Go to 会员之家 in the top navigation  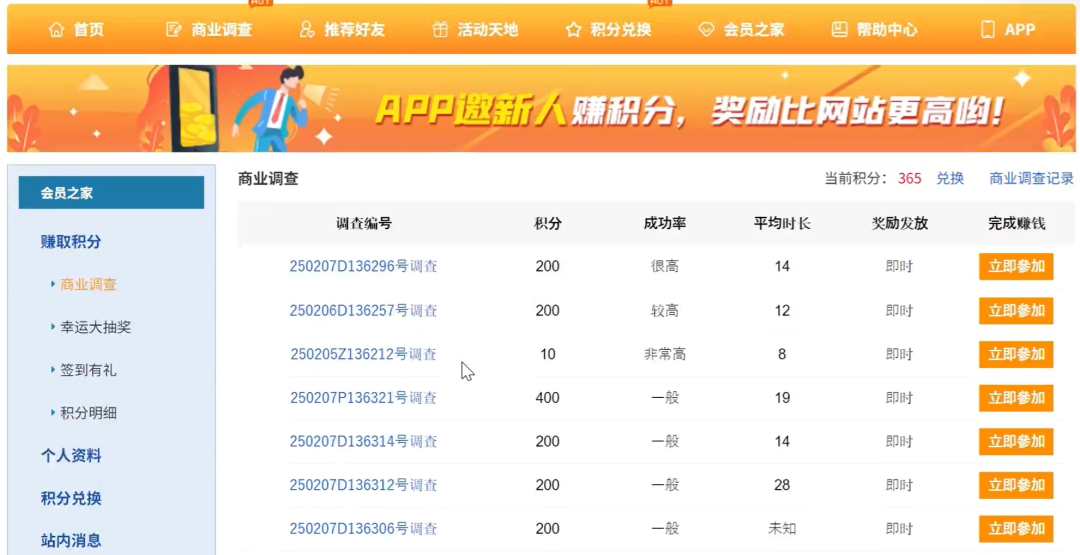754,30
